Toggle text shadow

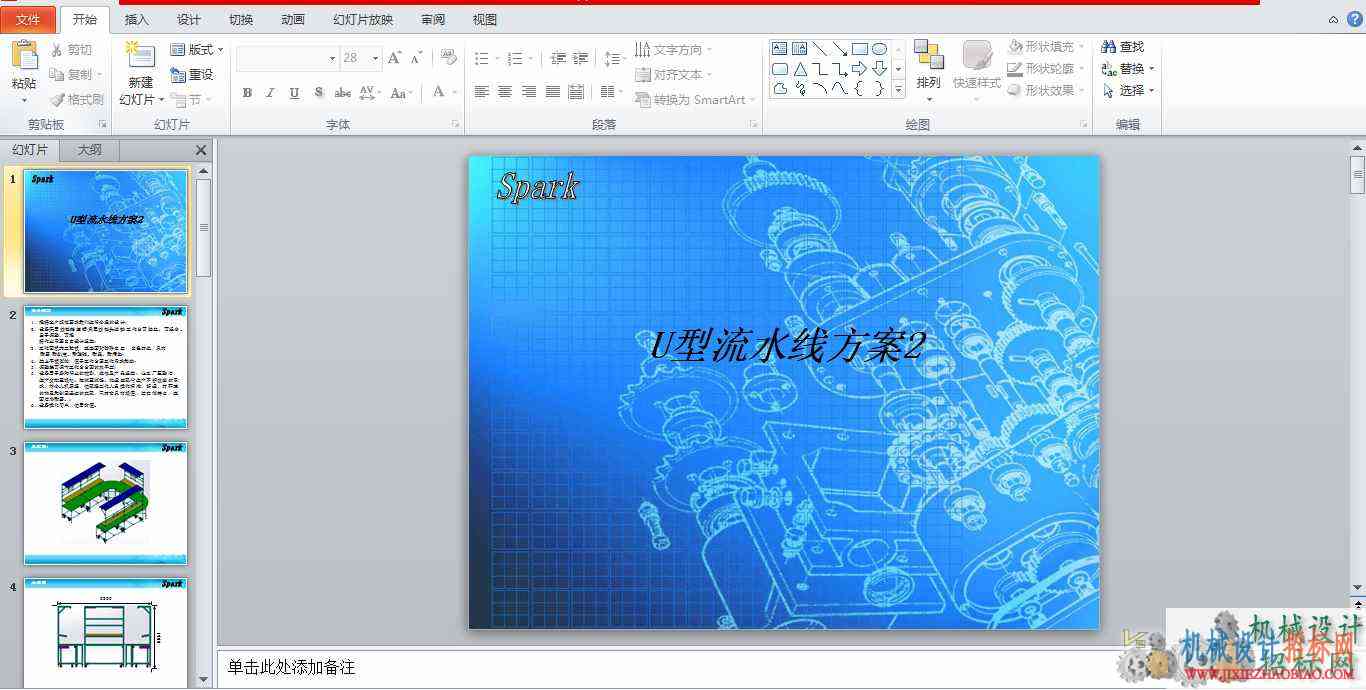pos(318,93)
